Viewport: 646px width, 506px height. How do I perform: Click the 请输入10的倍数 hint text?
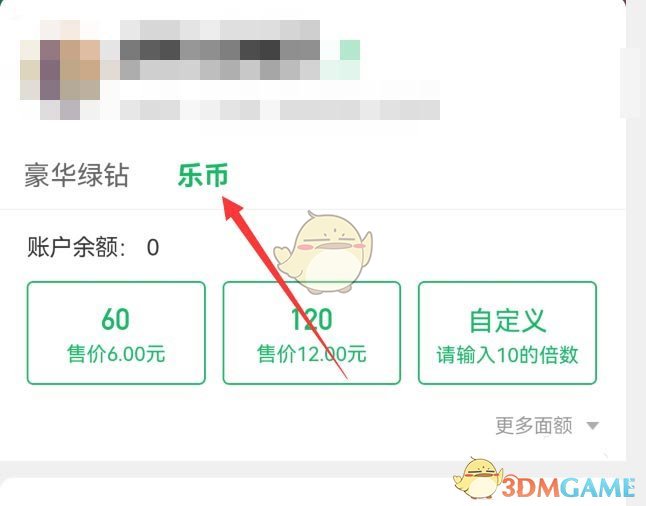coord(507,354)
